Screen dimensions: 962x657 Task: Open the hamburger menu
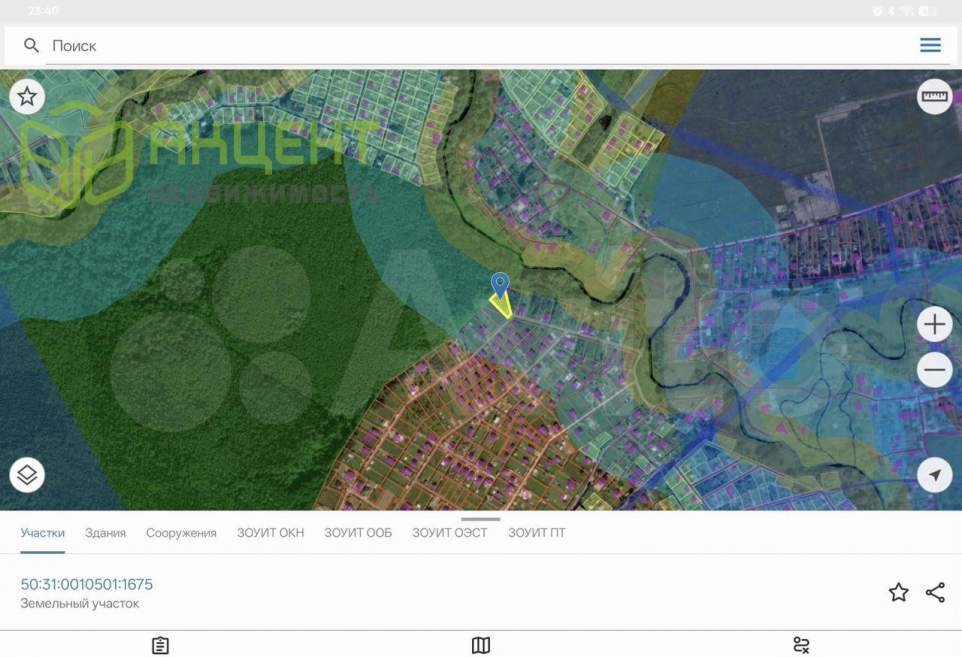pos(930,45)
